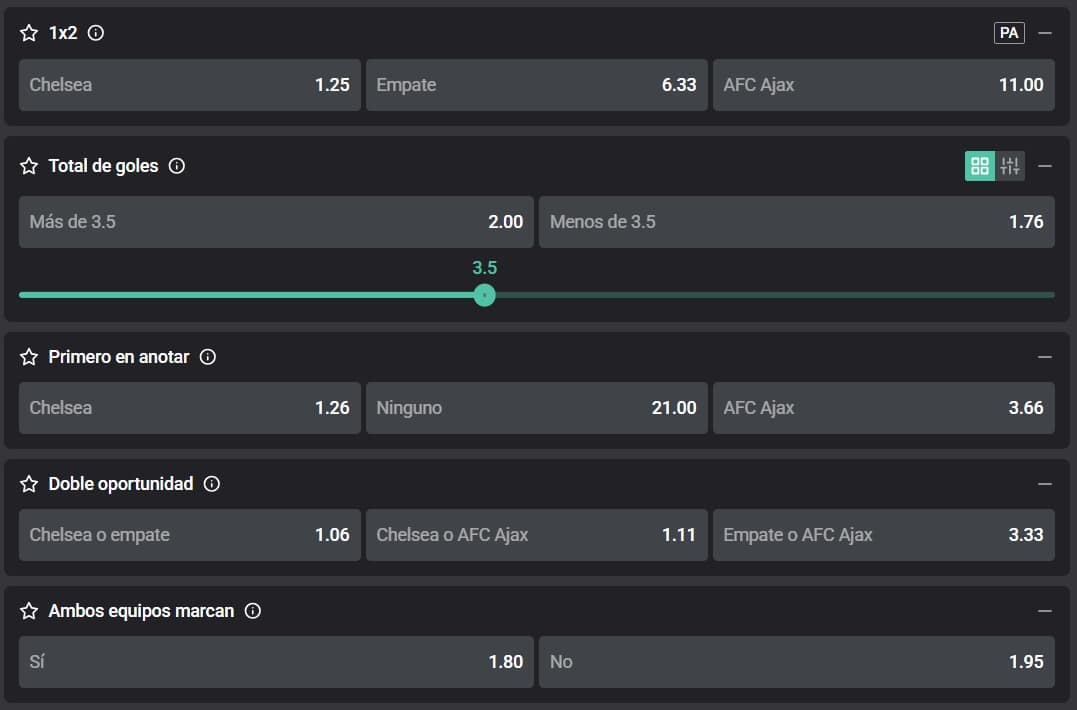1077x710 pixels.
Task: Choose Más de 3.5 goals
Action: click(x=276, y=222)
